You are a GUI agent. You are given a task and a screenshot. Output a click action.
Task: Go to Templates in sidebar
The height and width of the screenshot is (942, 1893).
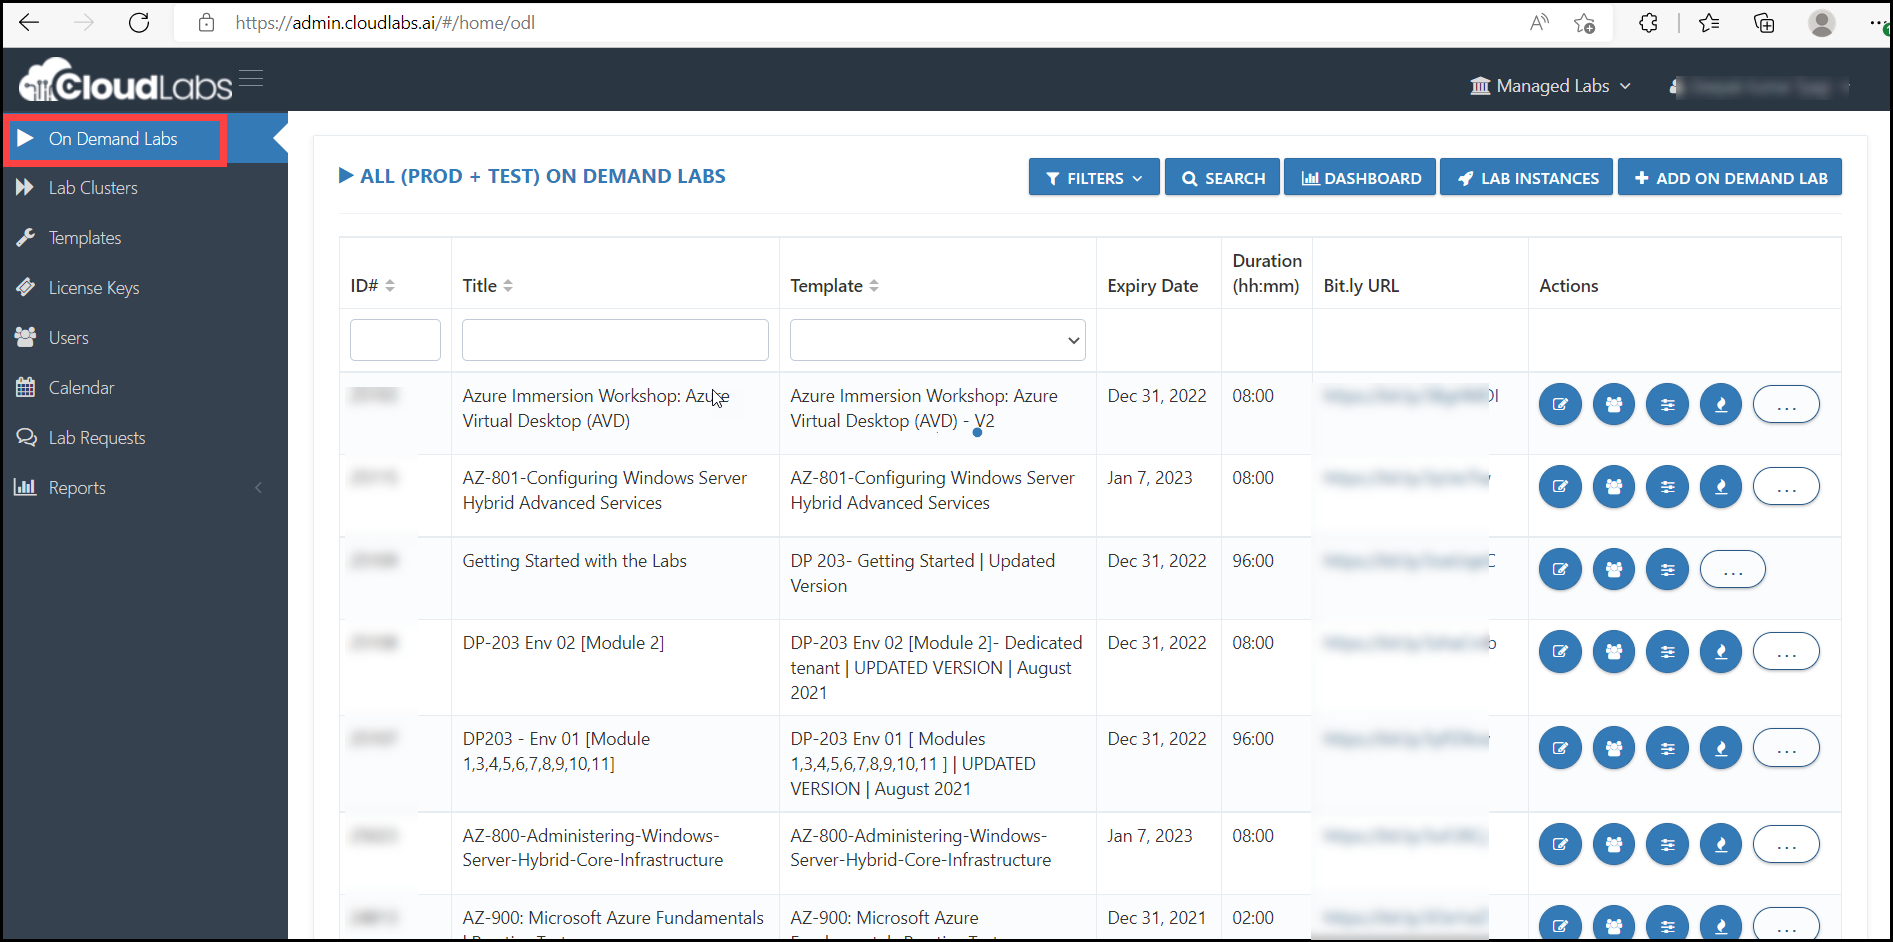coord(85,238)
